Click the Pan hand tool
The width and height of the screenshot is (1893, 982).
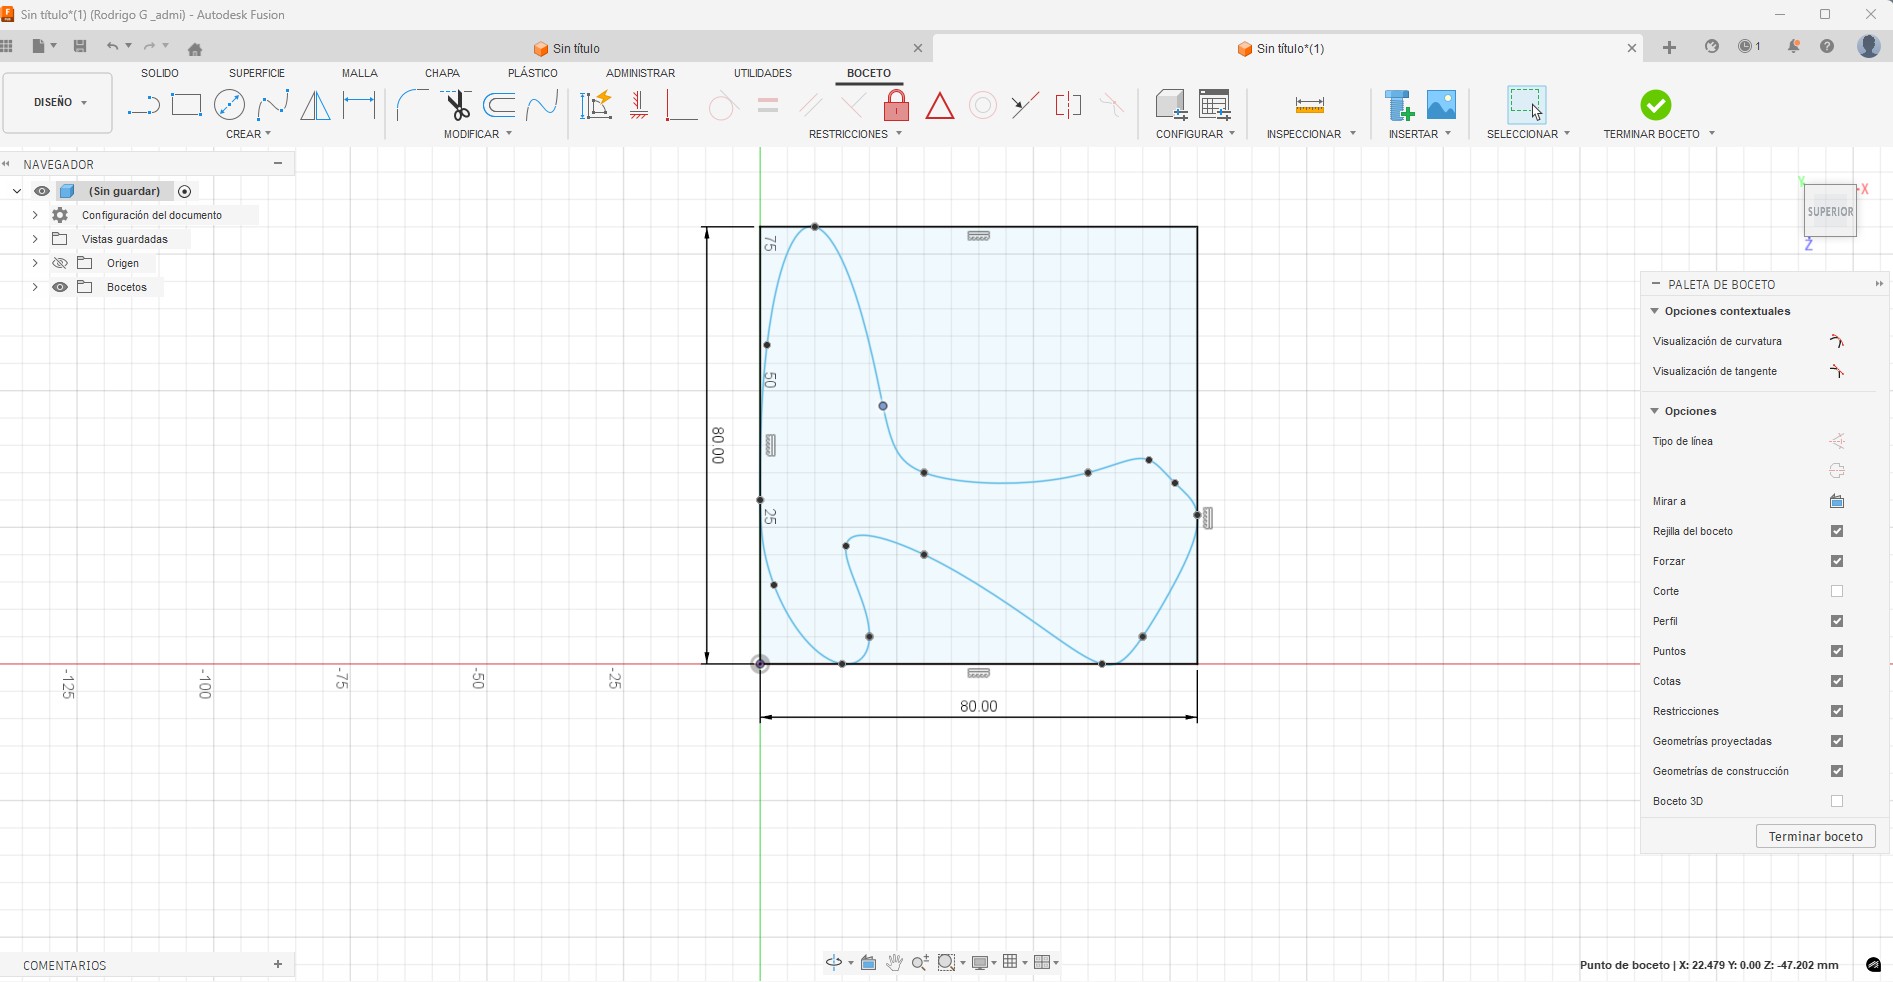tap(894, 962)
